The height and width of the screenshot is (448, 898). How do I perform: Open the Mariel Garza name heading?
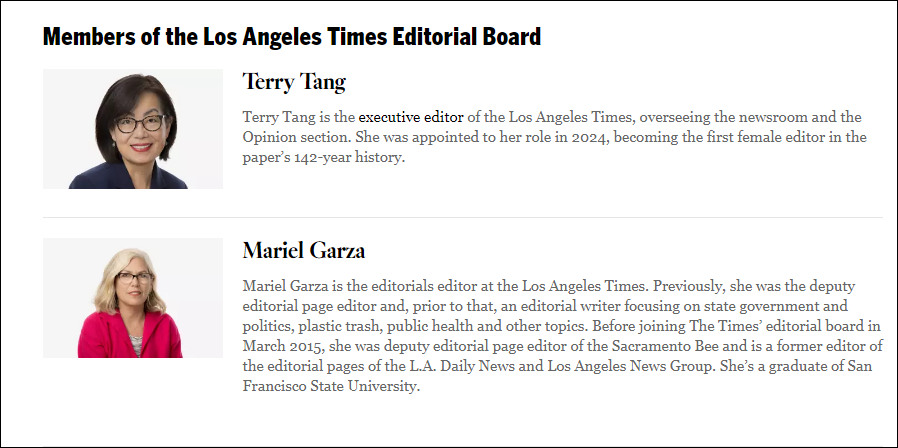304,250
